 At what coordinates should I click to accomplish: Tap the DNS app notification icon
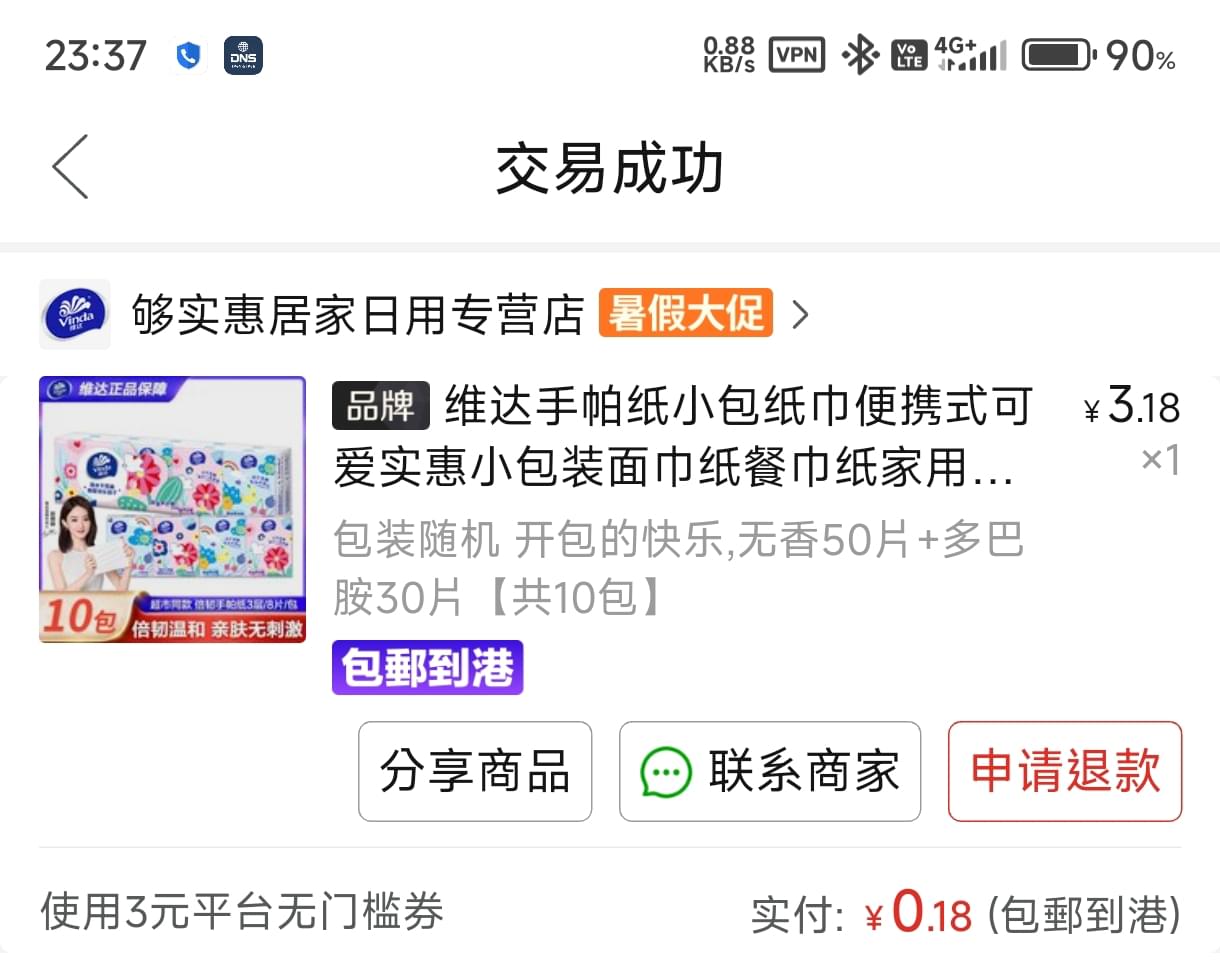(x=243, y=56)
